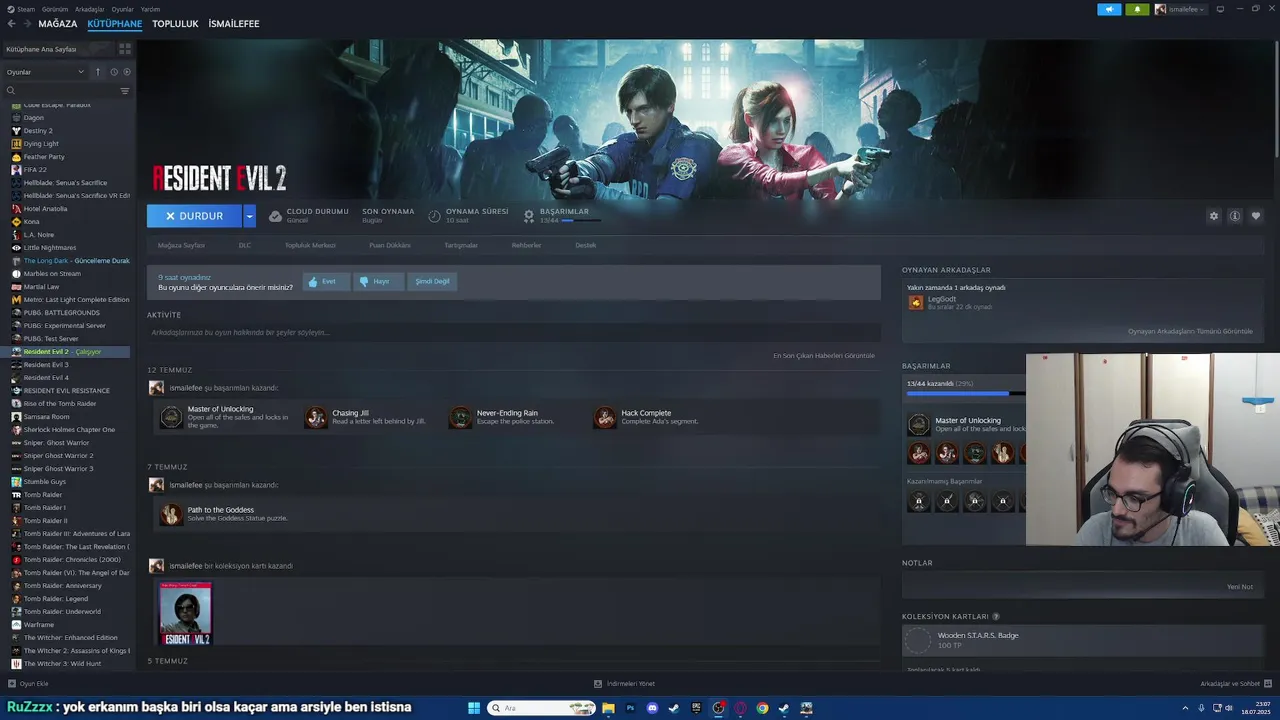
Task: Toggle sort by recent activity clock icon
Action: pyautogui.click(x=114, y=72)
